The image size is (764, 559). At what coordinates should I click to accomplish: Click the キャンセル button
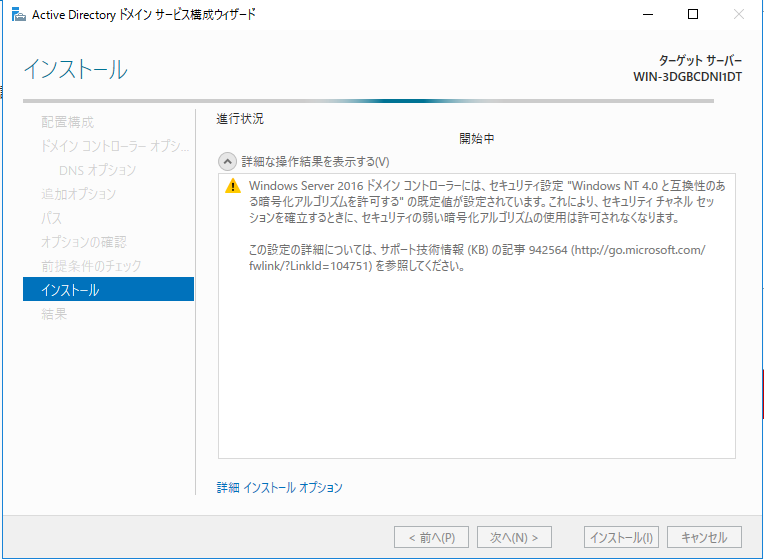tap(704, 537)
